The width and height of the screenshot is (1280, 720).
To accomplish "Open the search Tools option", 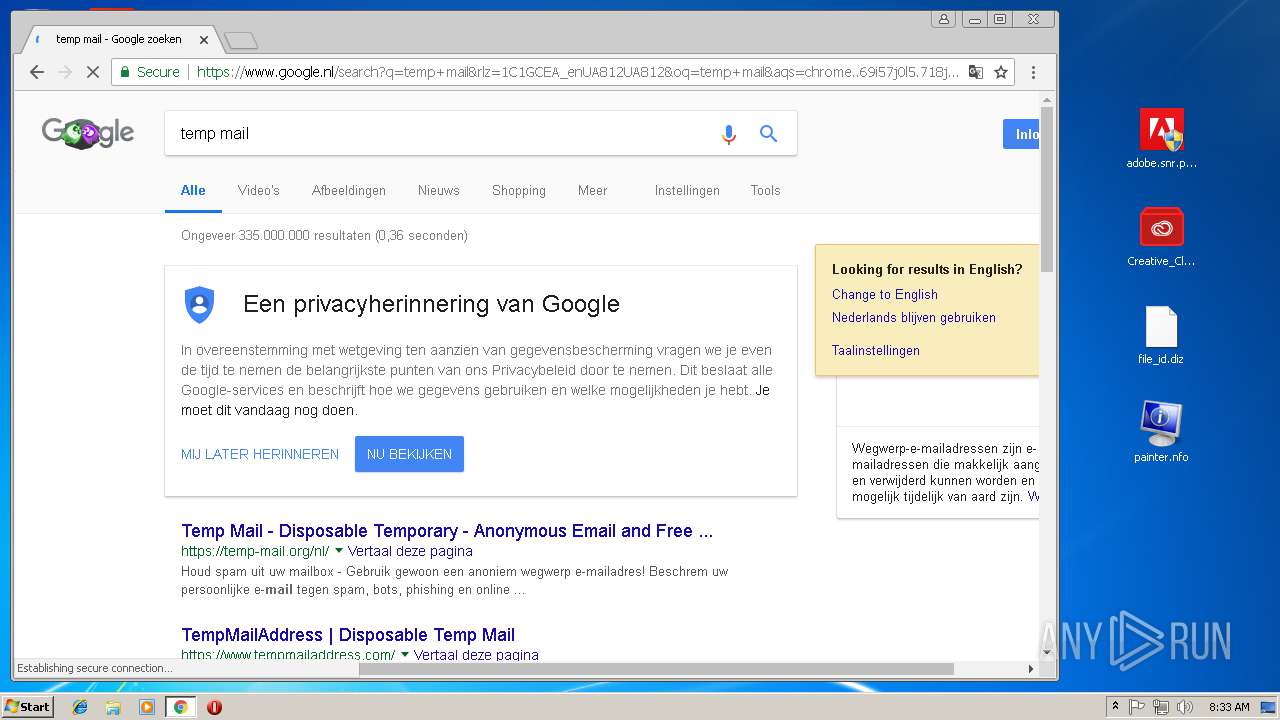I will [x=766, y=190].
